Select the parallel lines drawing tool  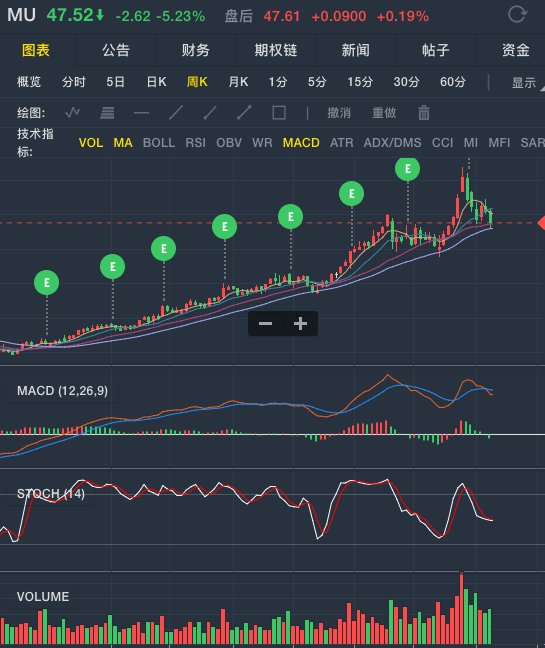(x=107, y=112)
